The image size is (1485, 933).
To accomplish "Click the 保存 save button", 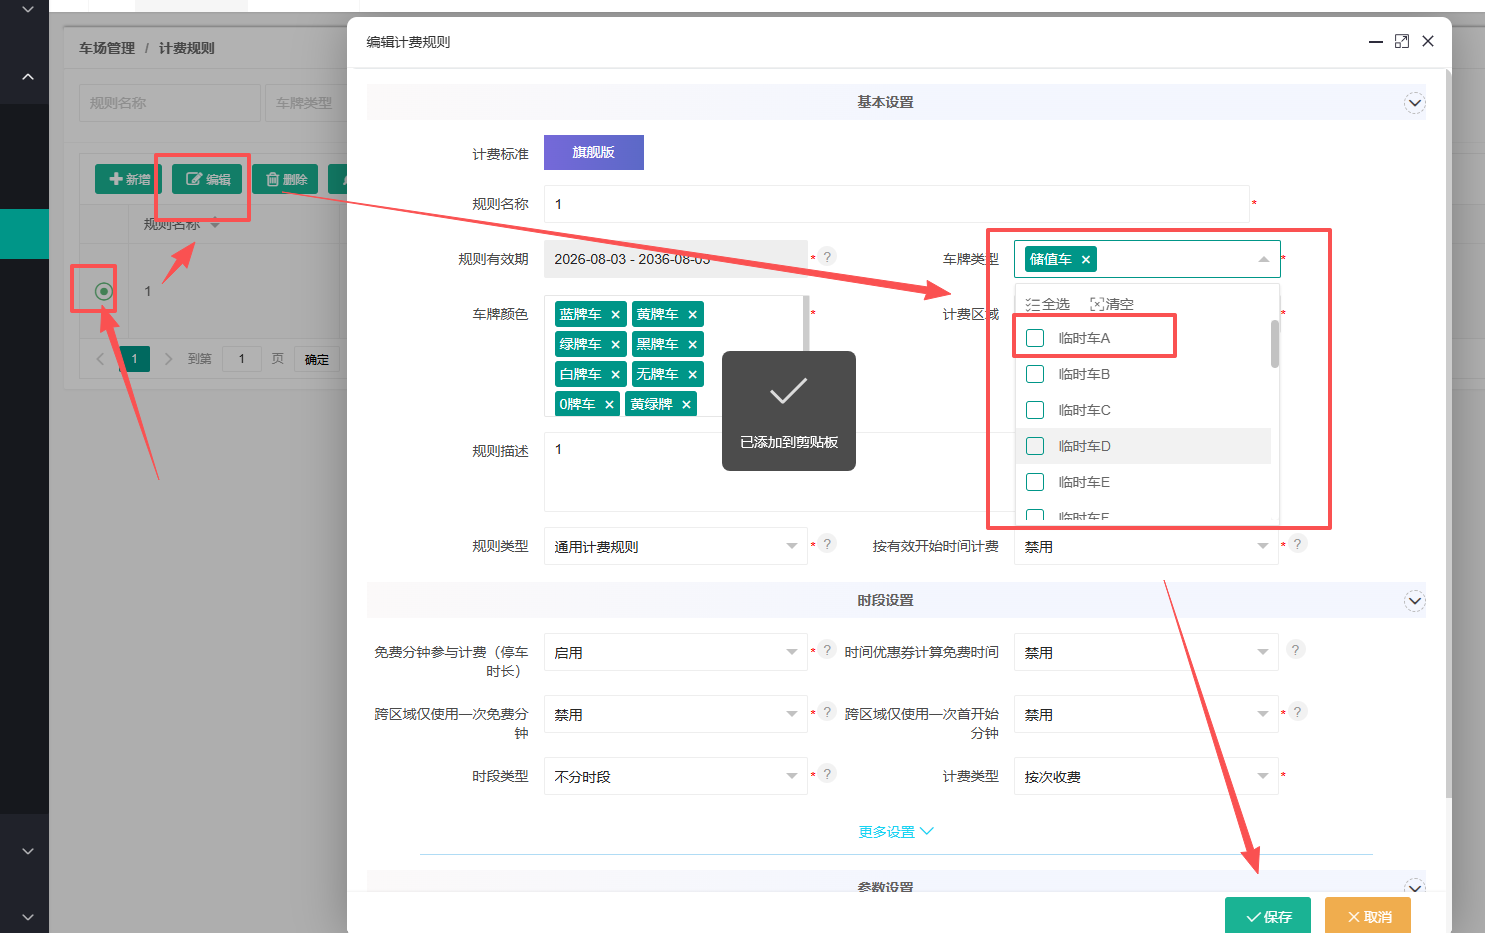I will click(1268, 916).
